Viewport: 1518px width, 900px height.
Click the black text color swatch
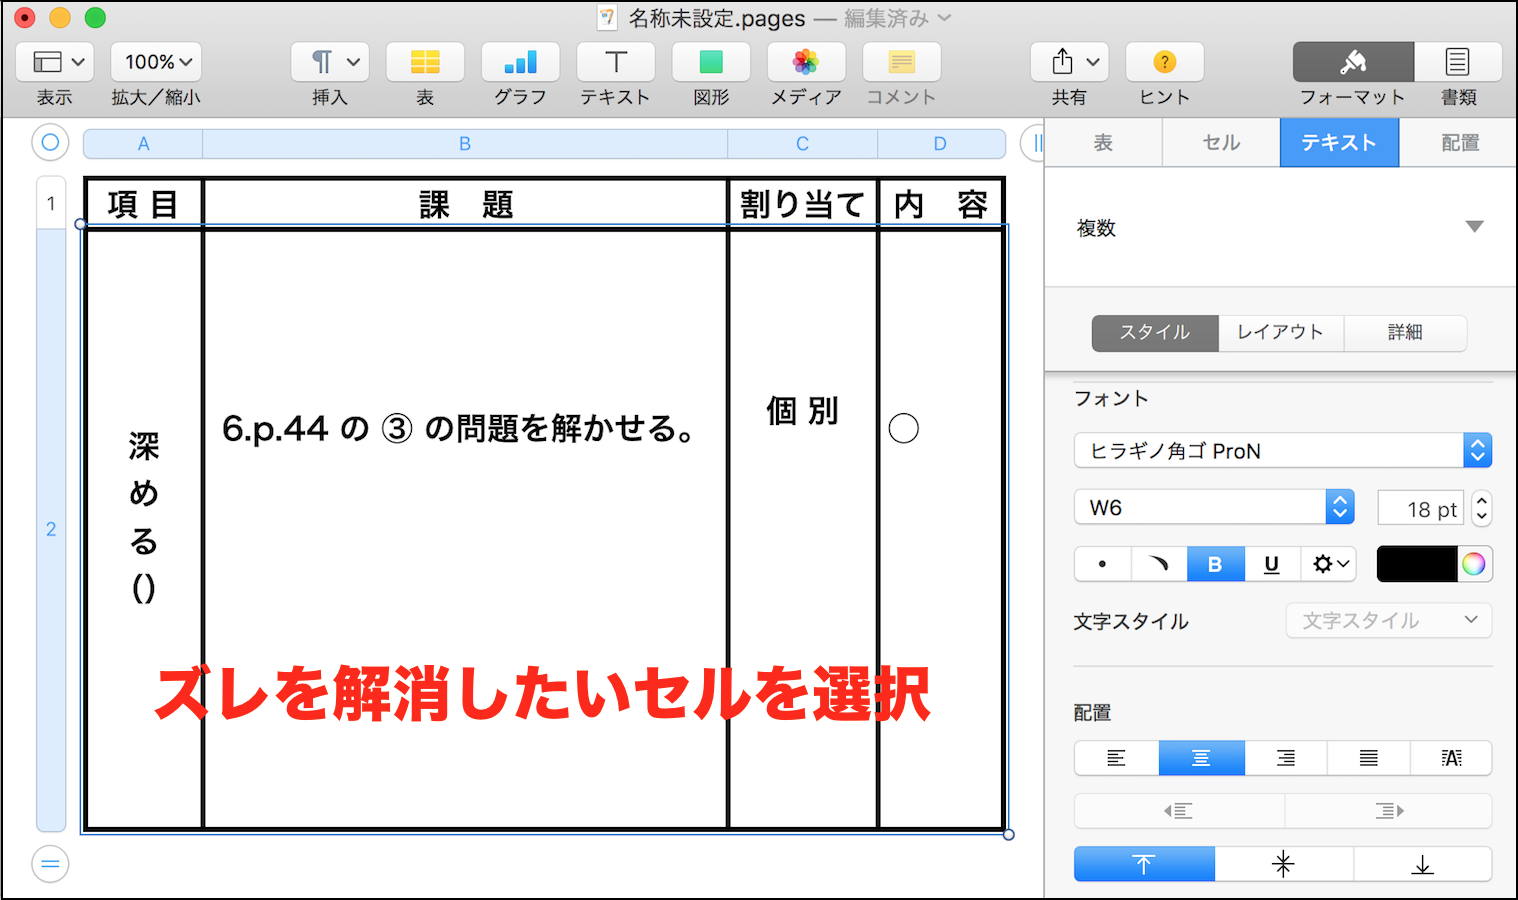1416,564
